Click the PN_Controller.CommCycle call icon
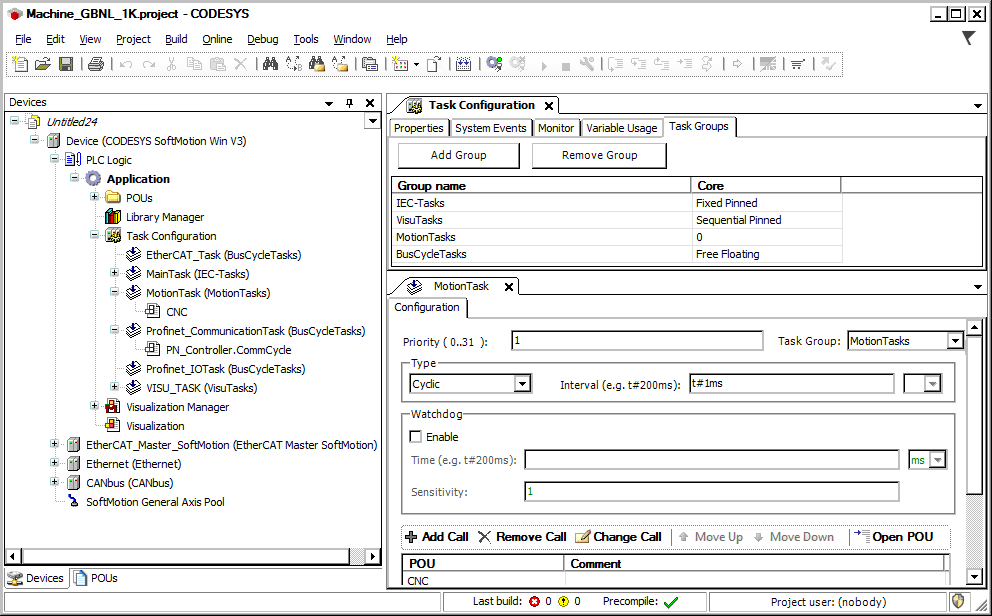The width and height of the screenshot is (992, 616). coord(152,349)
